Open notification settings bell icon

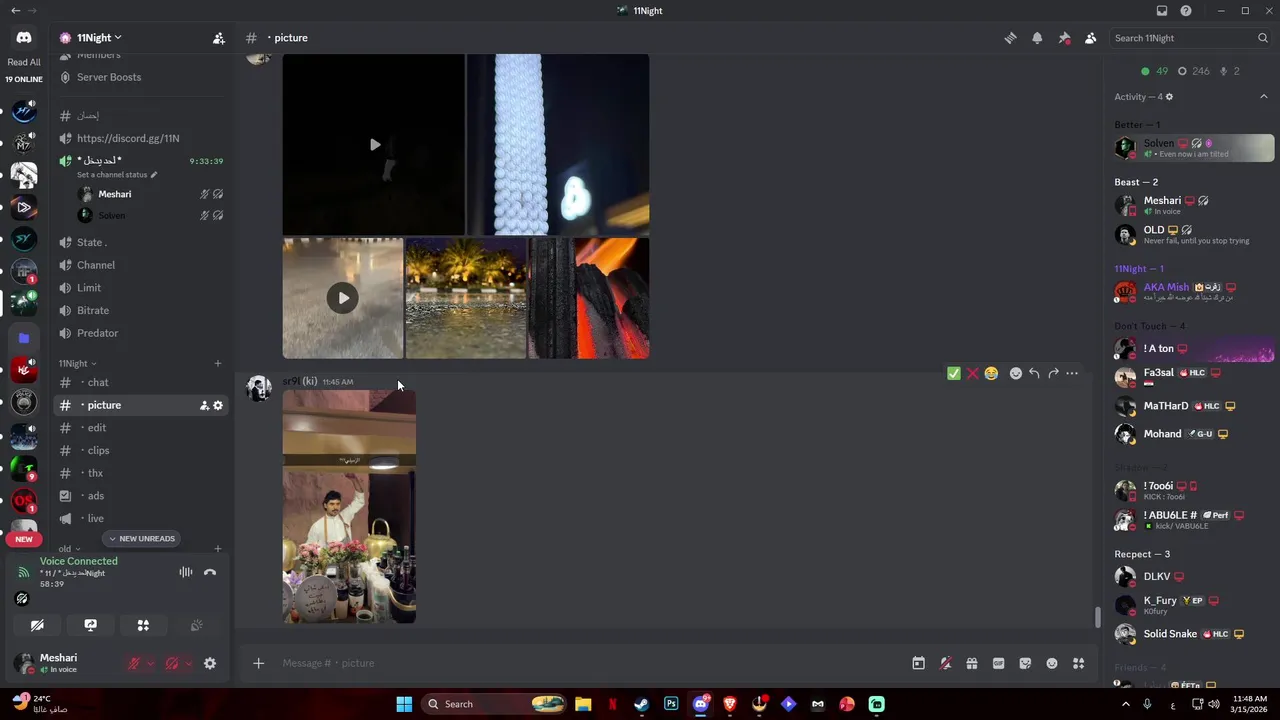click(x=1037, y=38)
